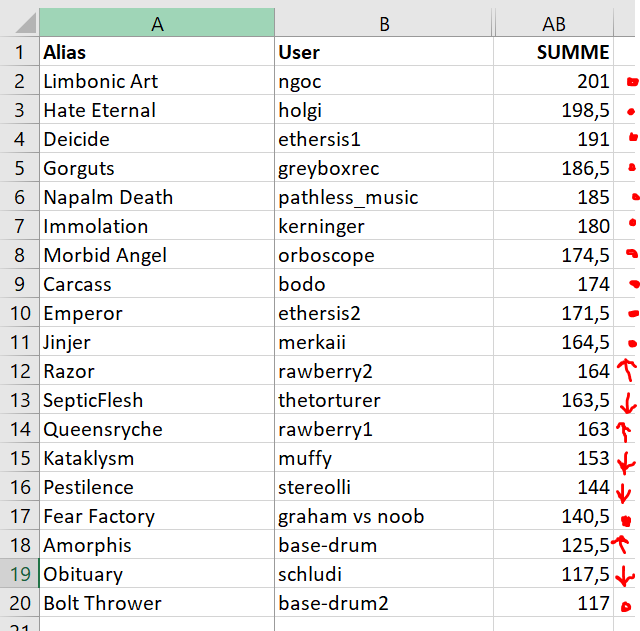Screen dimensions: 640x631
Task: Select Bolt Thrower's score cell 117
Action: pos(553,603)
